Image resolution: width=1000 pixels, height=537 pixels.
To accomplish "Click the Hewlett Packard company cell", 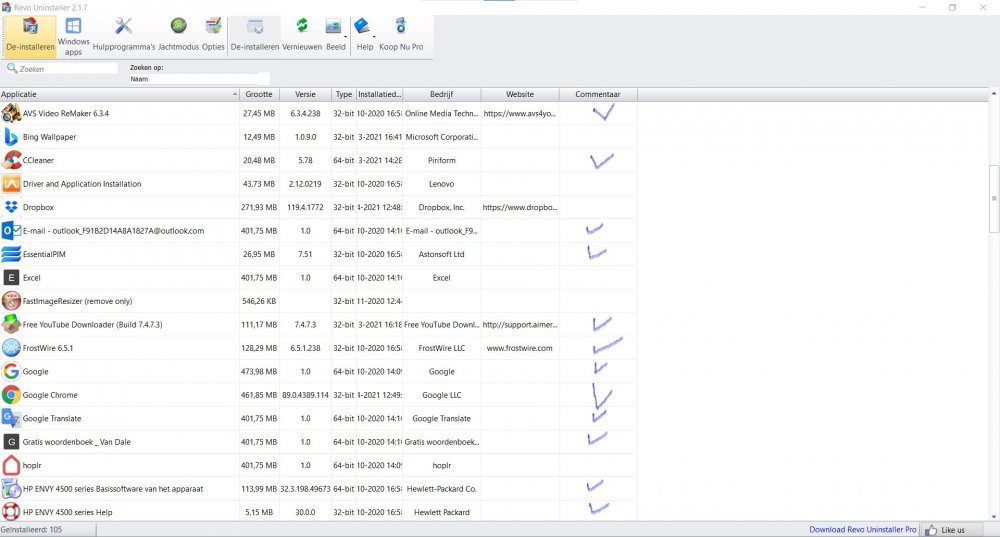I will pos(441,512).
